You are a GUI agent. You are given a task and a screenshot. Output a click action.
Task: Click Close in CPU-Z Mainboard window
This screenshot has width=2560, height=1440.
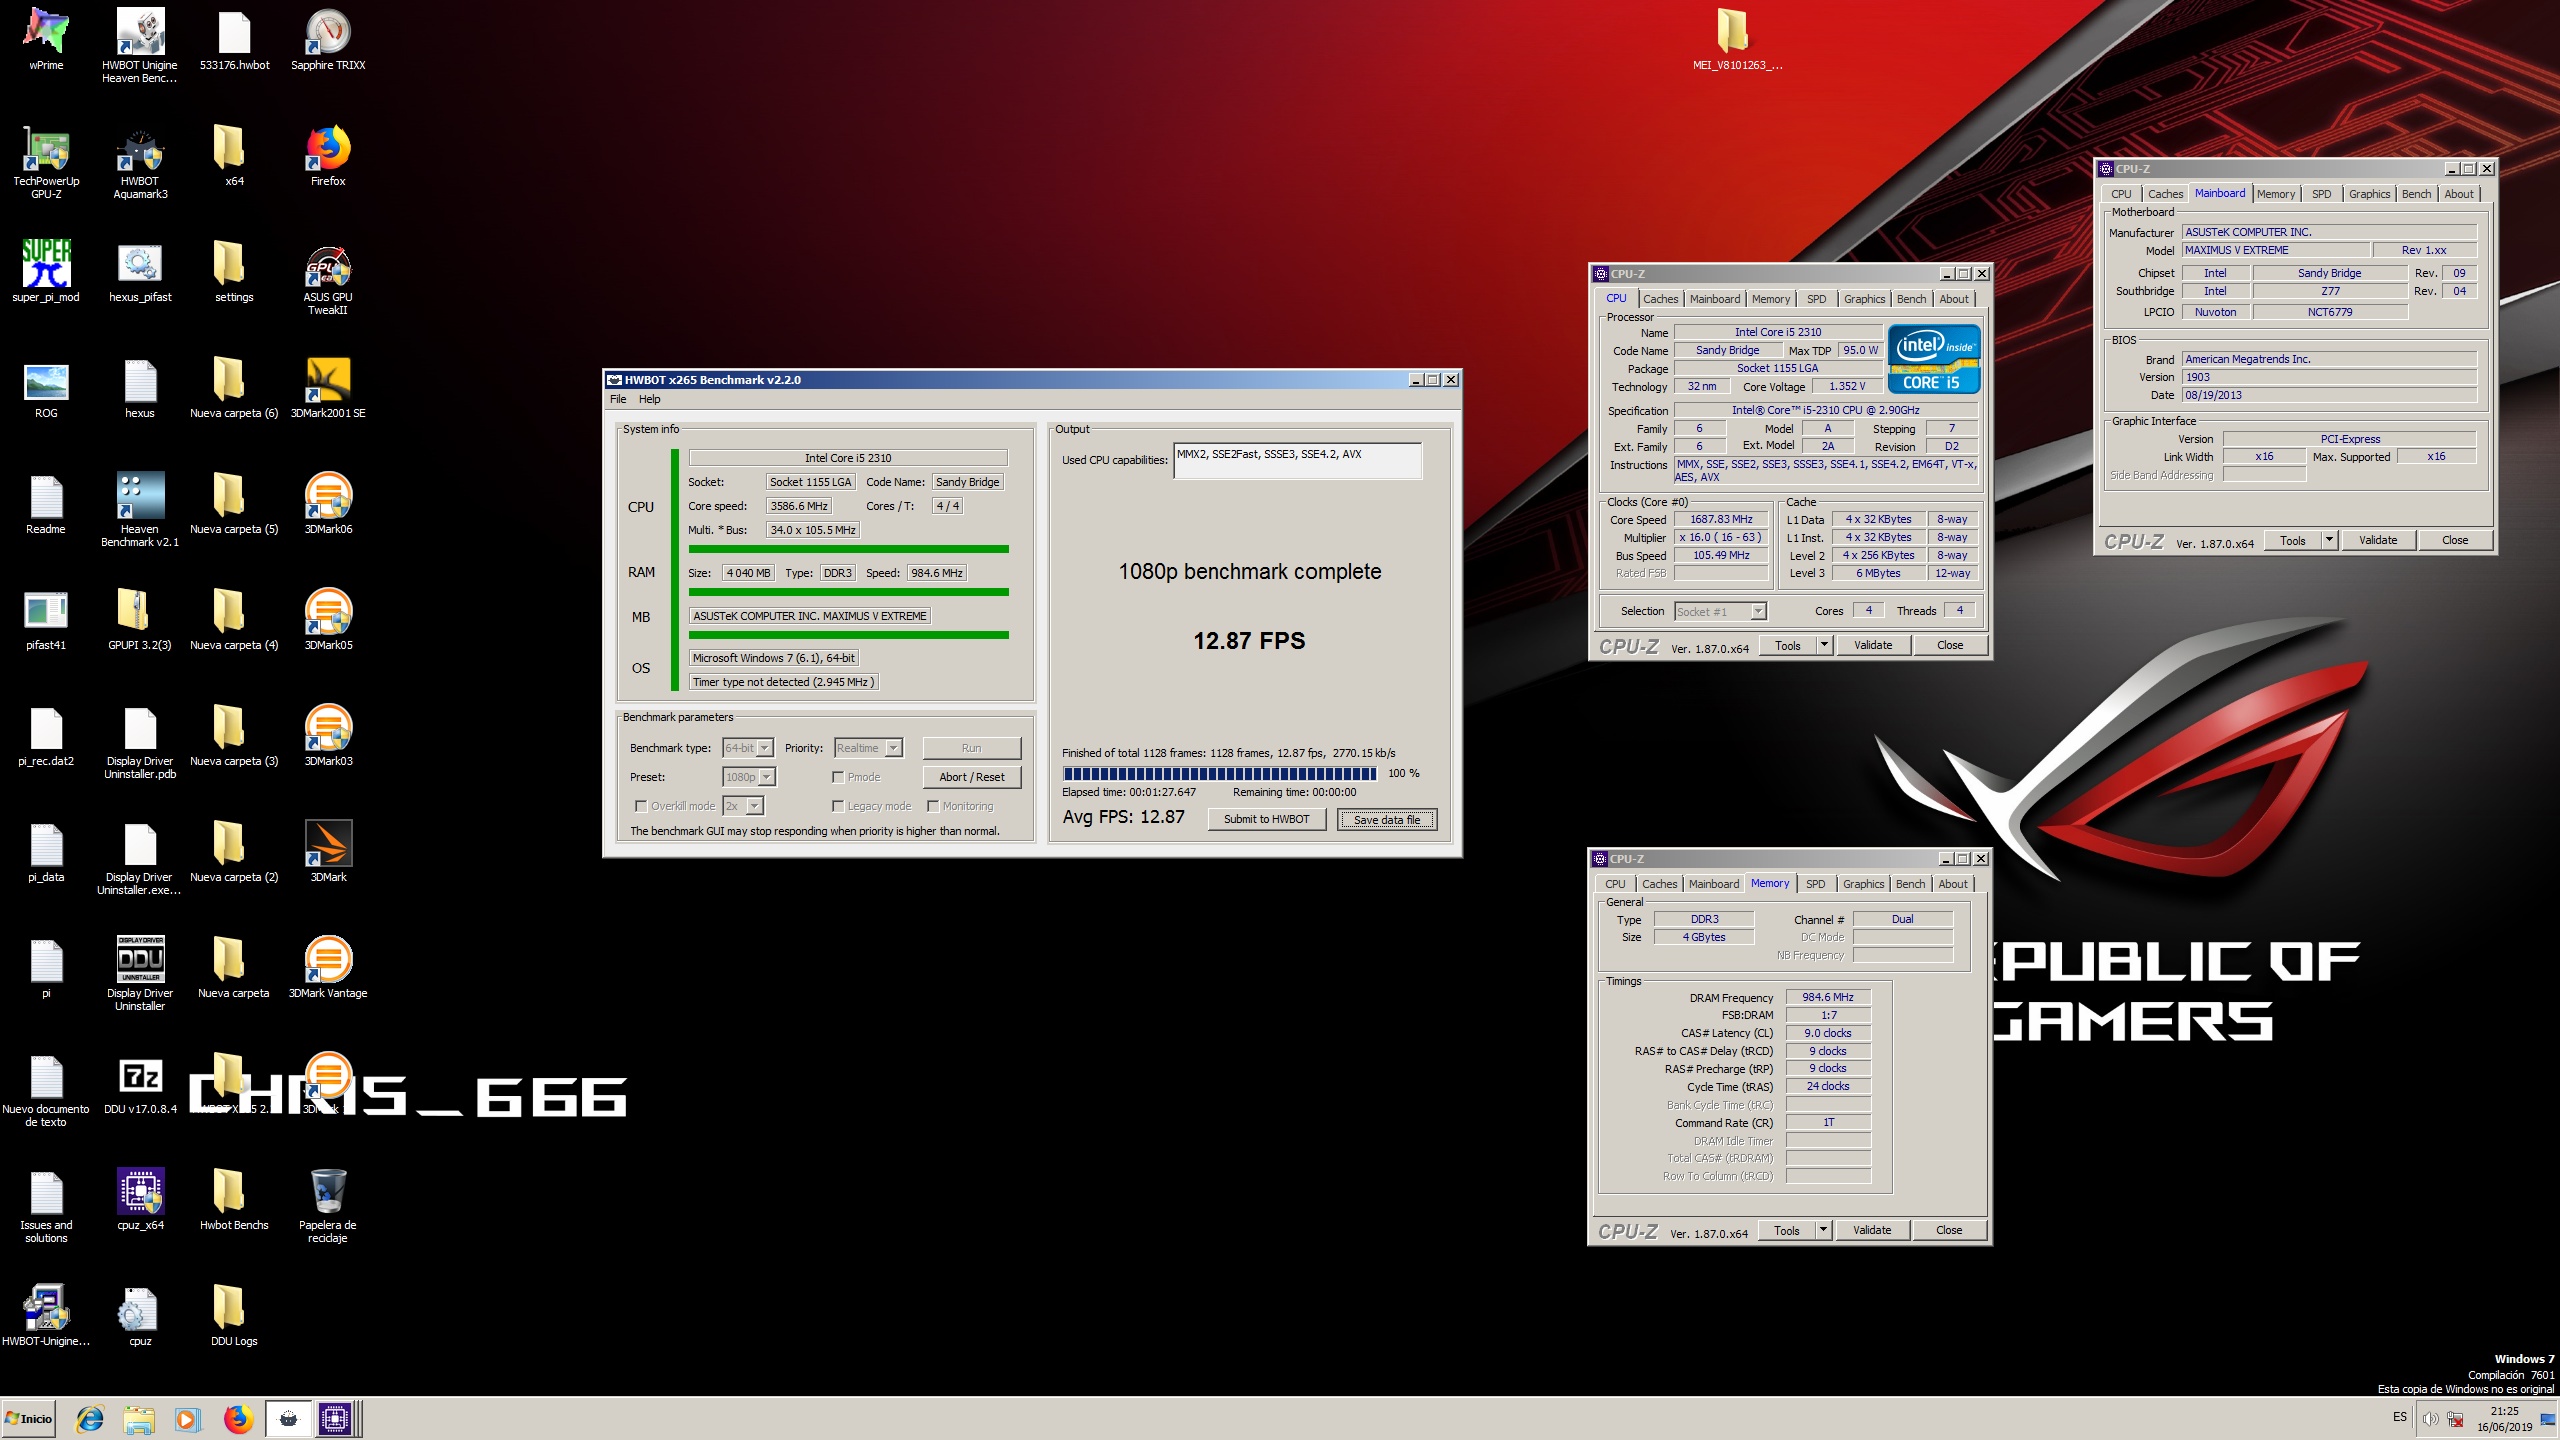2455,540
